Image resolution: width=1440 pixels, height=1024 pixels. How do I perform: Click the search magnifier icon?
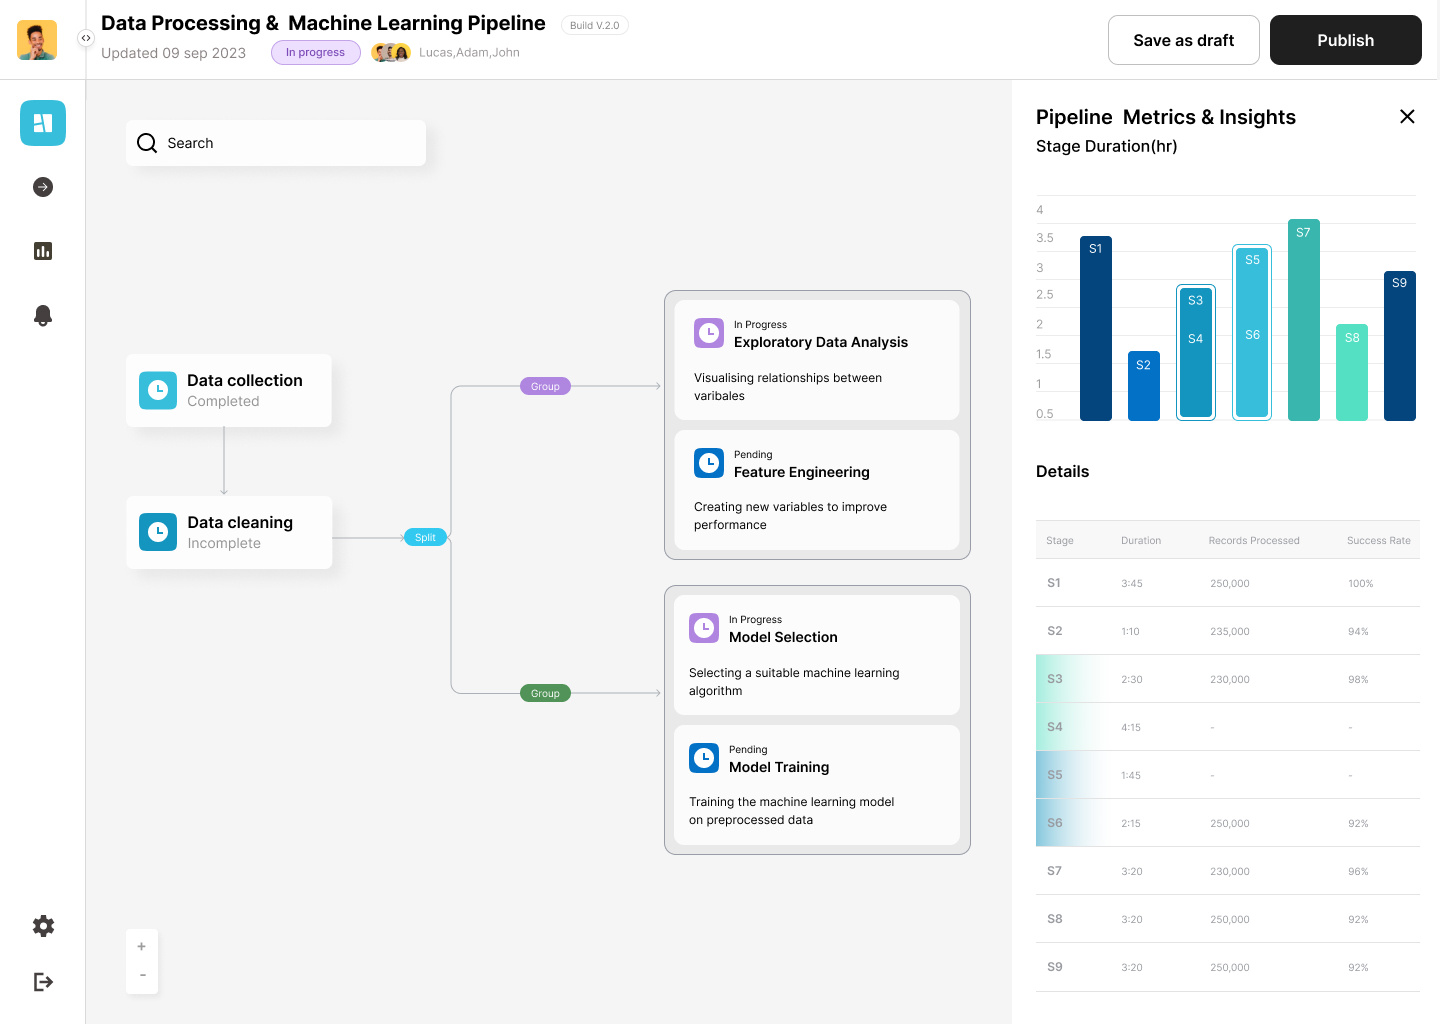[147, 143]
